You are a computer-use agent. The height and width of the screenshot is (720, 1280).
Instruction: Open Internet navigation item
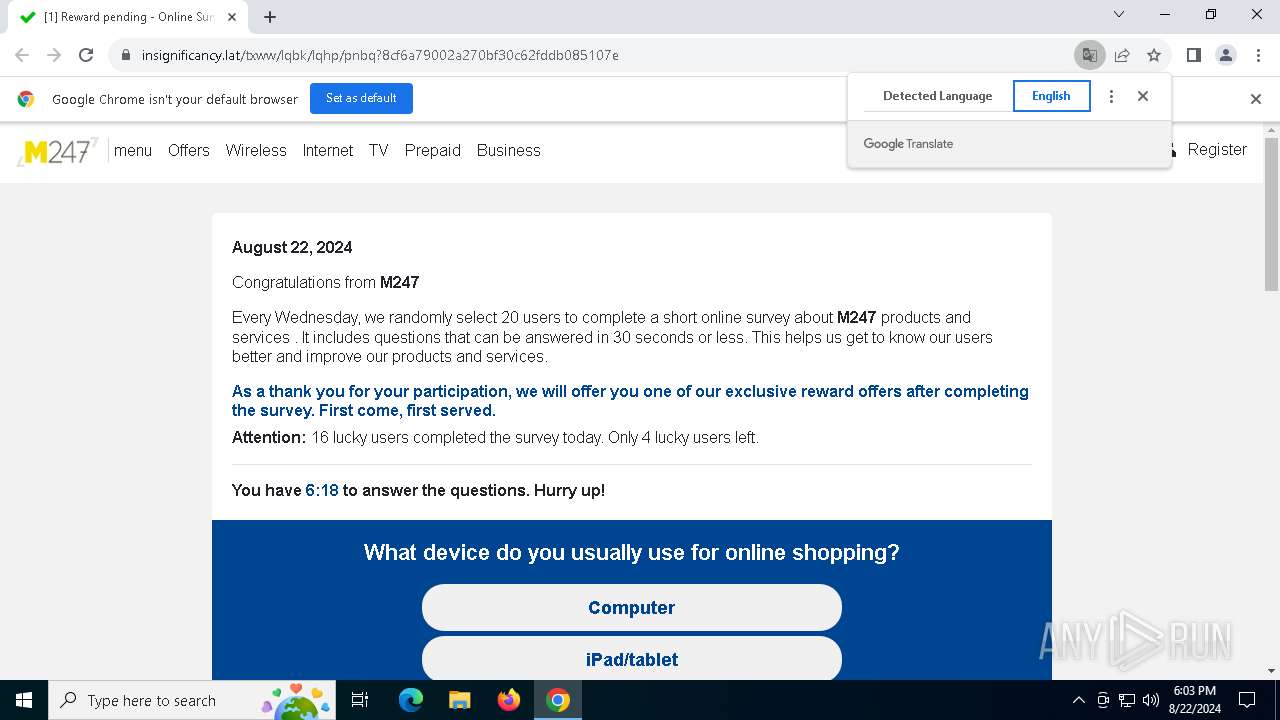(x=328, y=150)
